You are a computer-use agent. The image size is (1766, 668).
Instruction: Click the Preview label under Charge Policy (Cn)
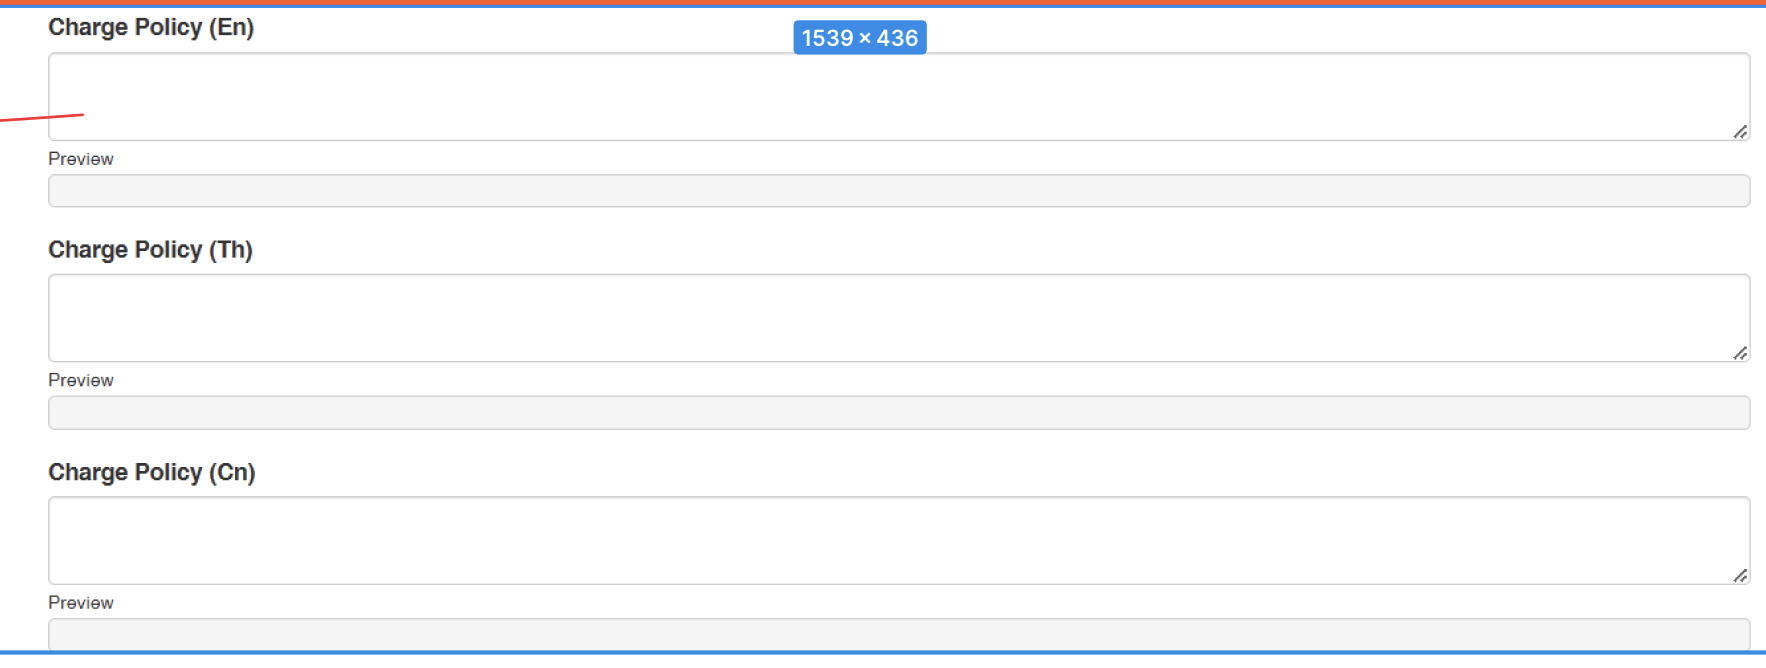81,603
